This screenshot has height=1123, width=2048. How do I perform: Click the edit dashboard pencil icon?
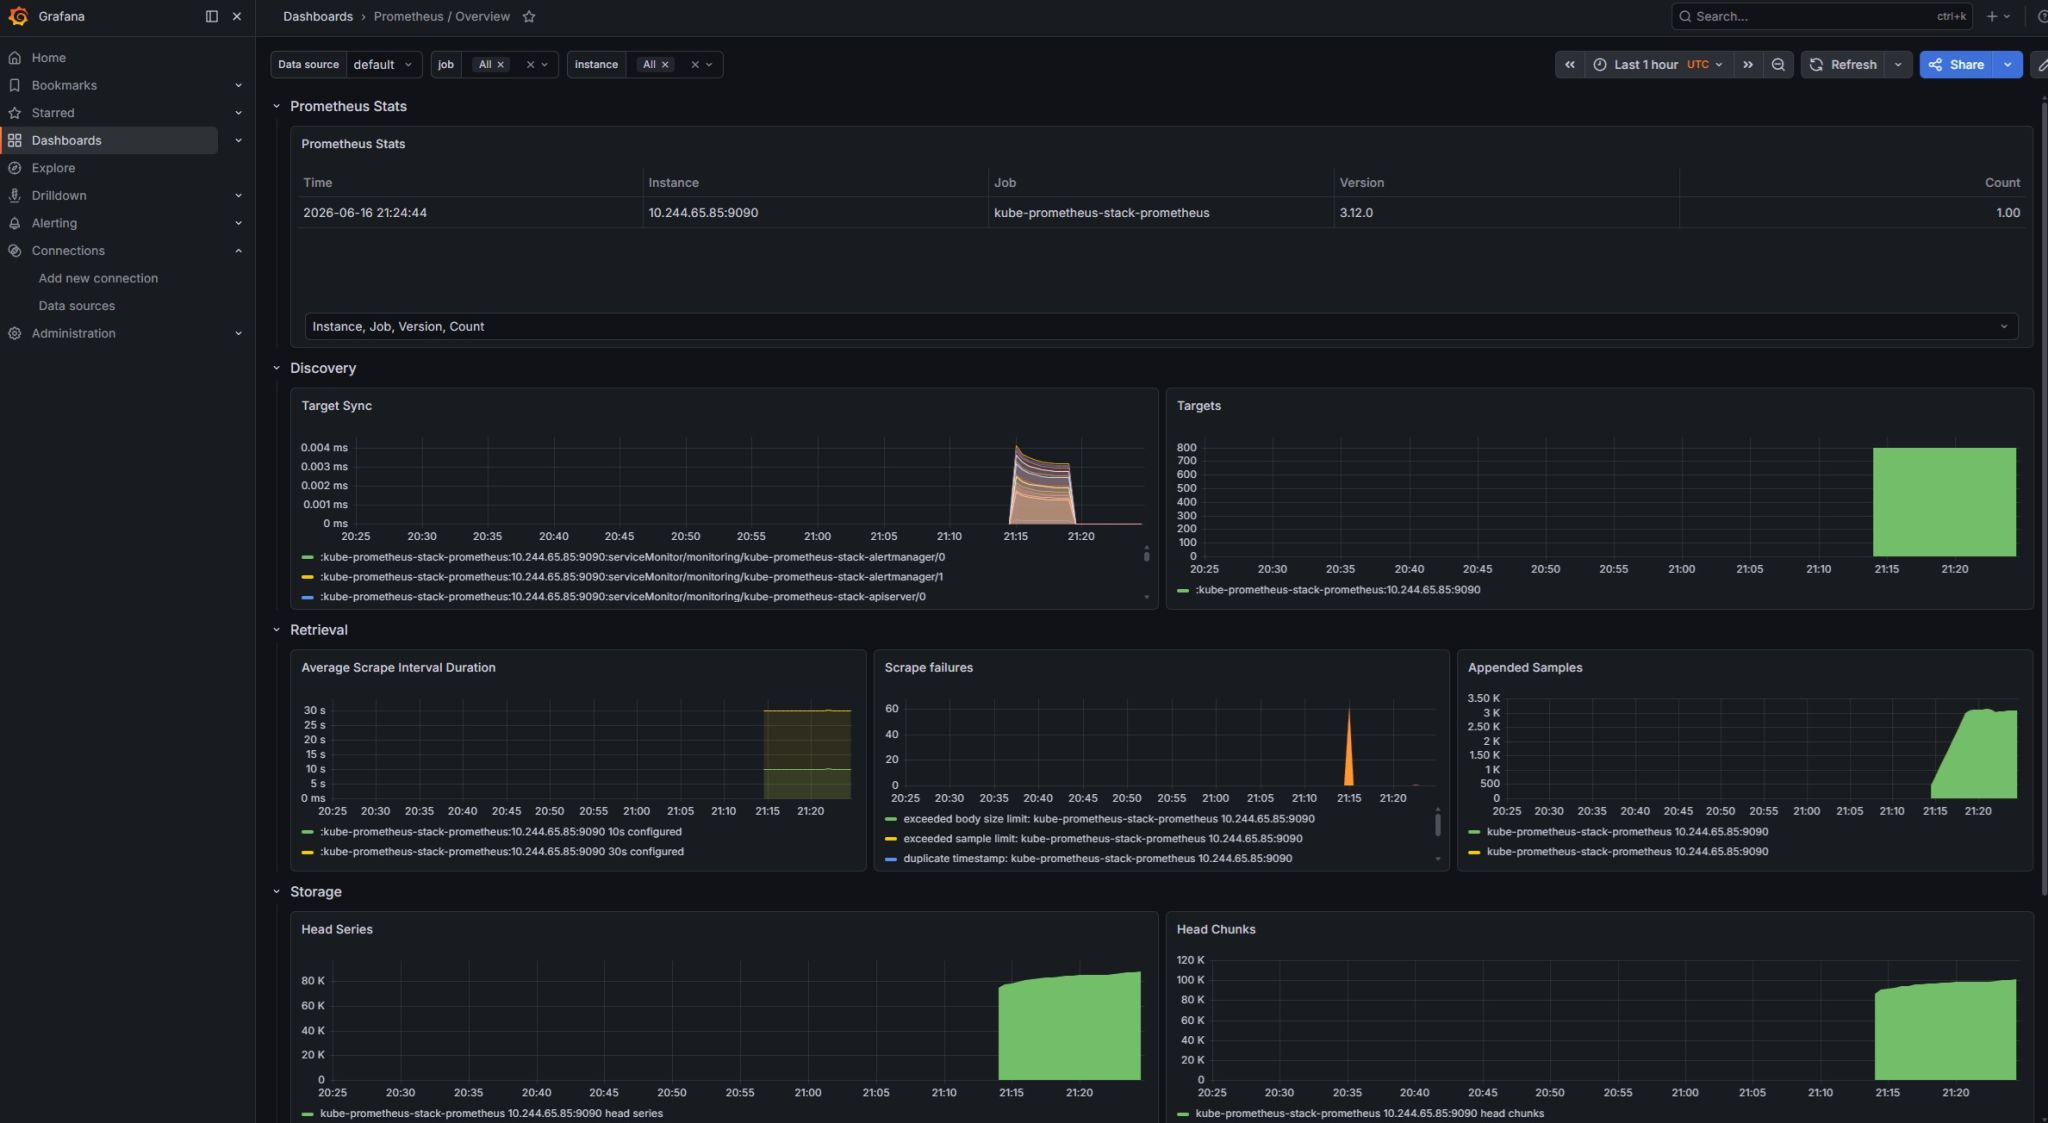coord(2042,64)
